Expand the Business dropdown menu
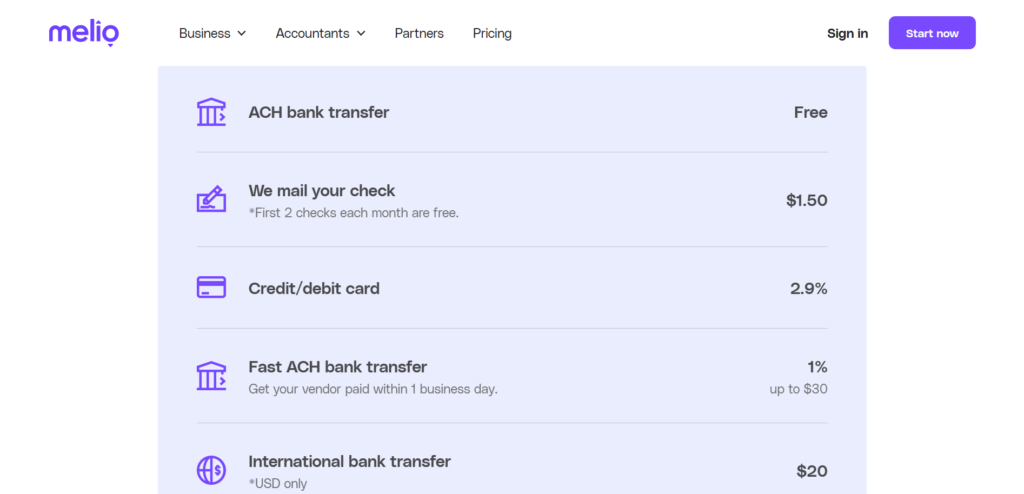This screenshot has width=1024, height=494. pyautogui.click(x=212, y=33)
